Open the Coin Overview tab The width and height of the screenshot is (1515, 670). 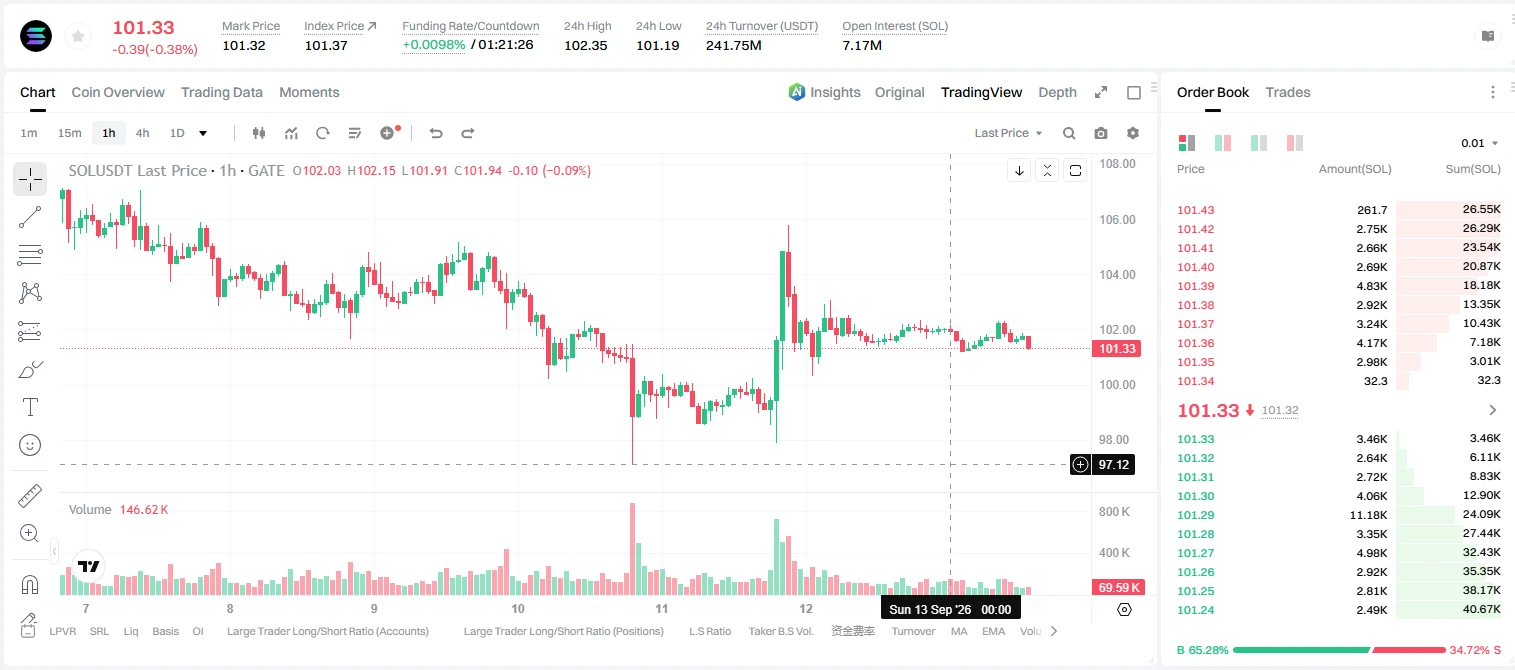tap(118, 92)
